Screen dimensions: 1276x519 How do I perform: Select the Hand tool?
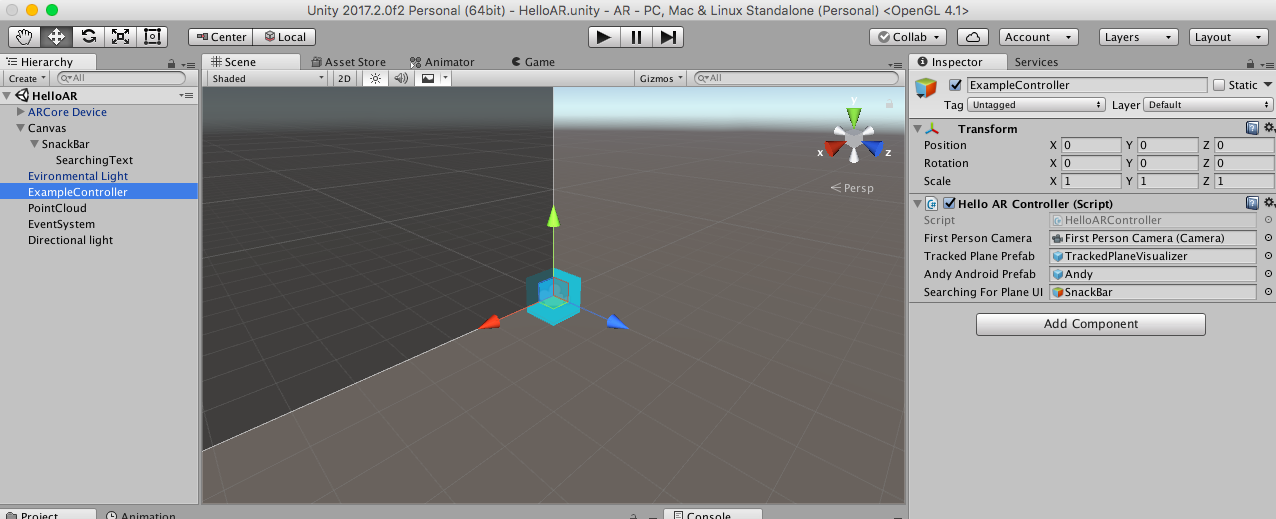(x=24, y=37)
